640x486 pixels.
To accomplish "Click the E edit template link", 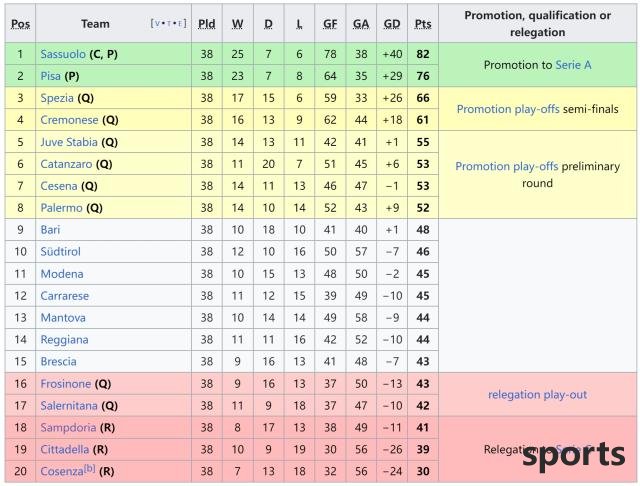I will point(180,23).
